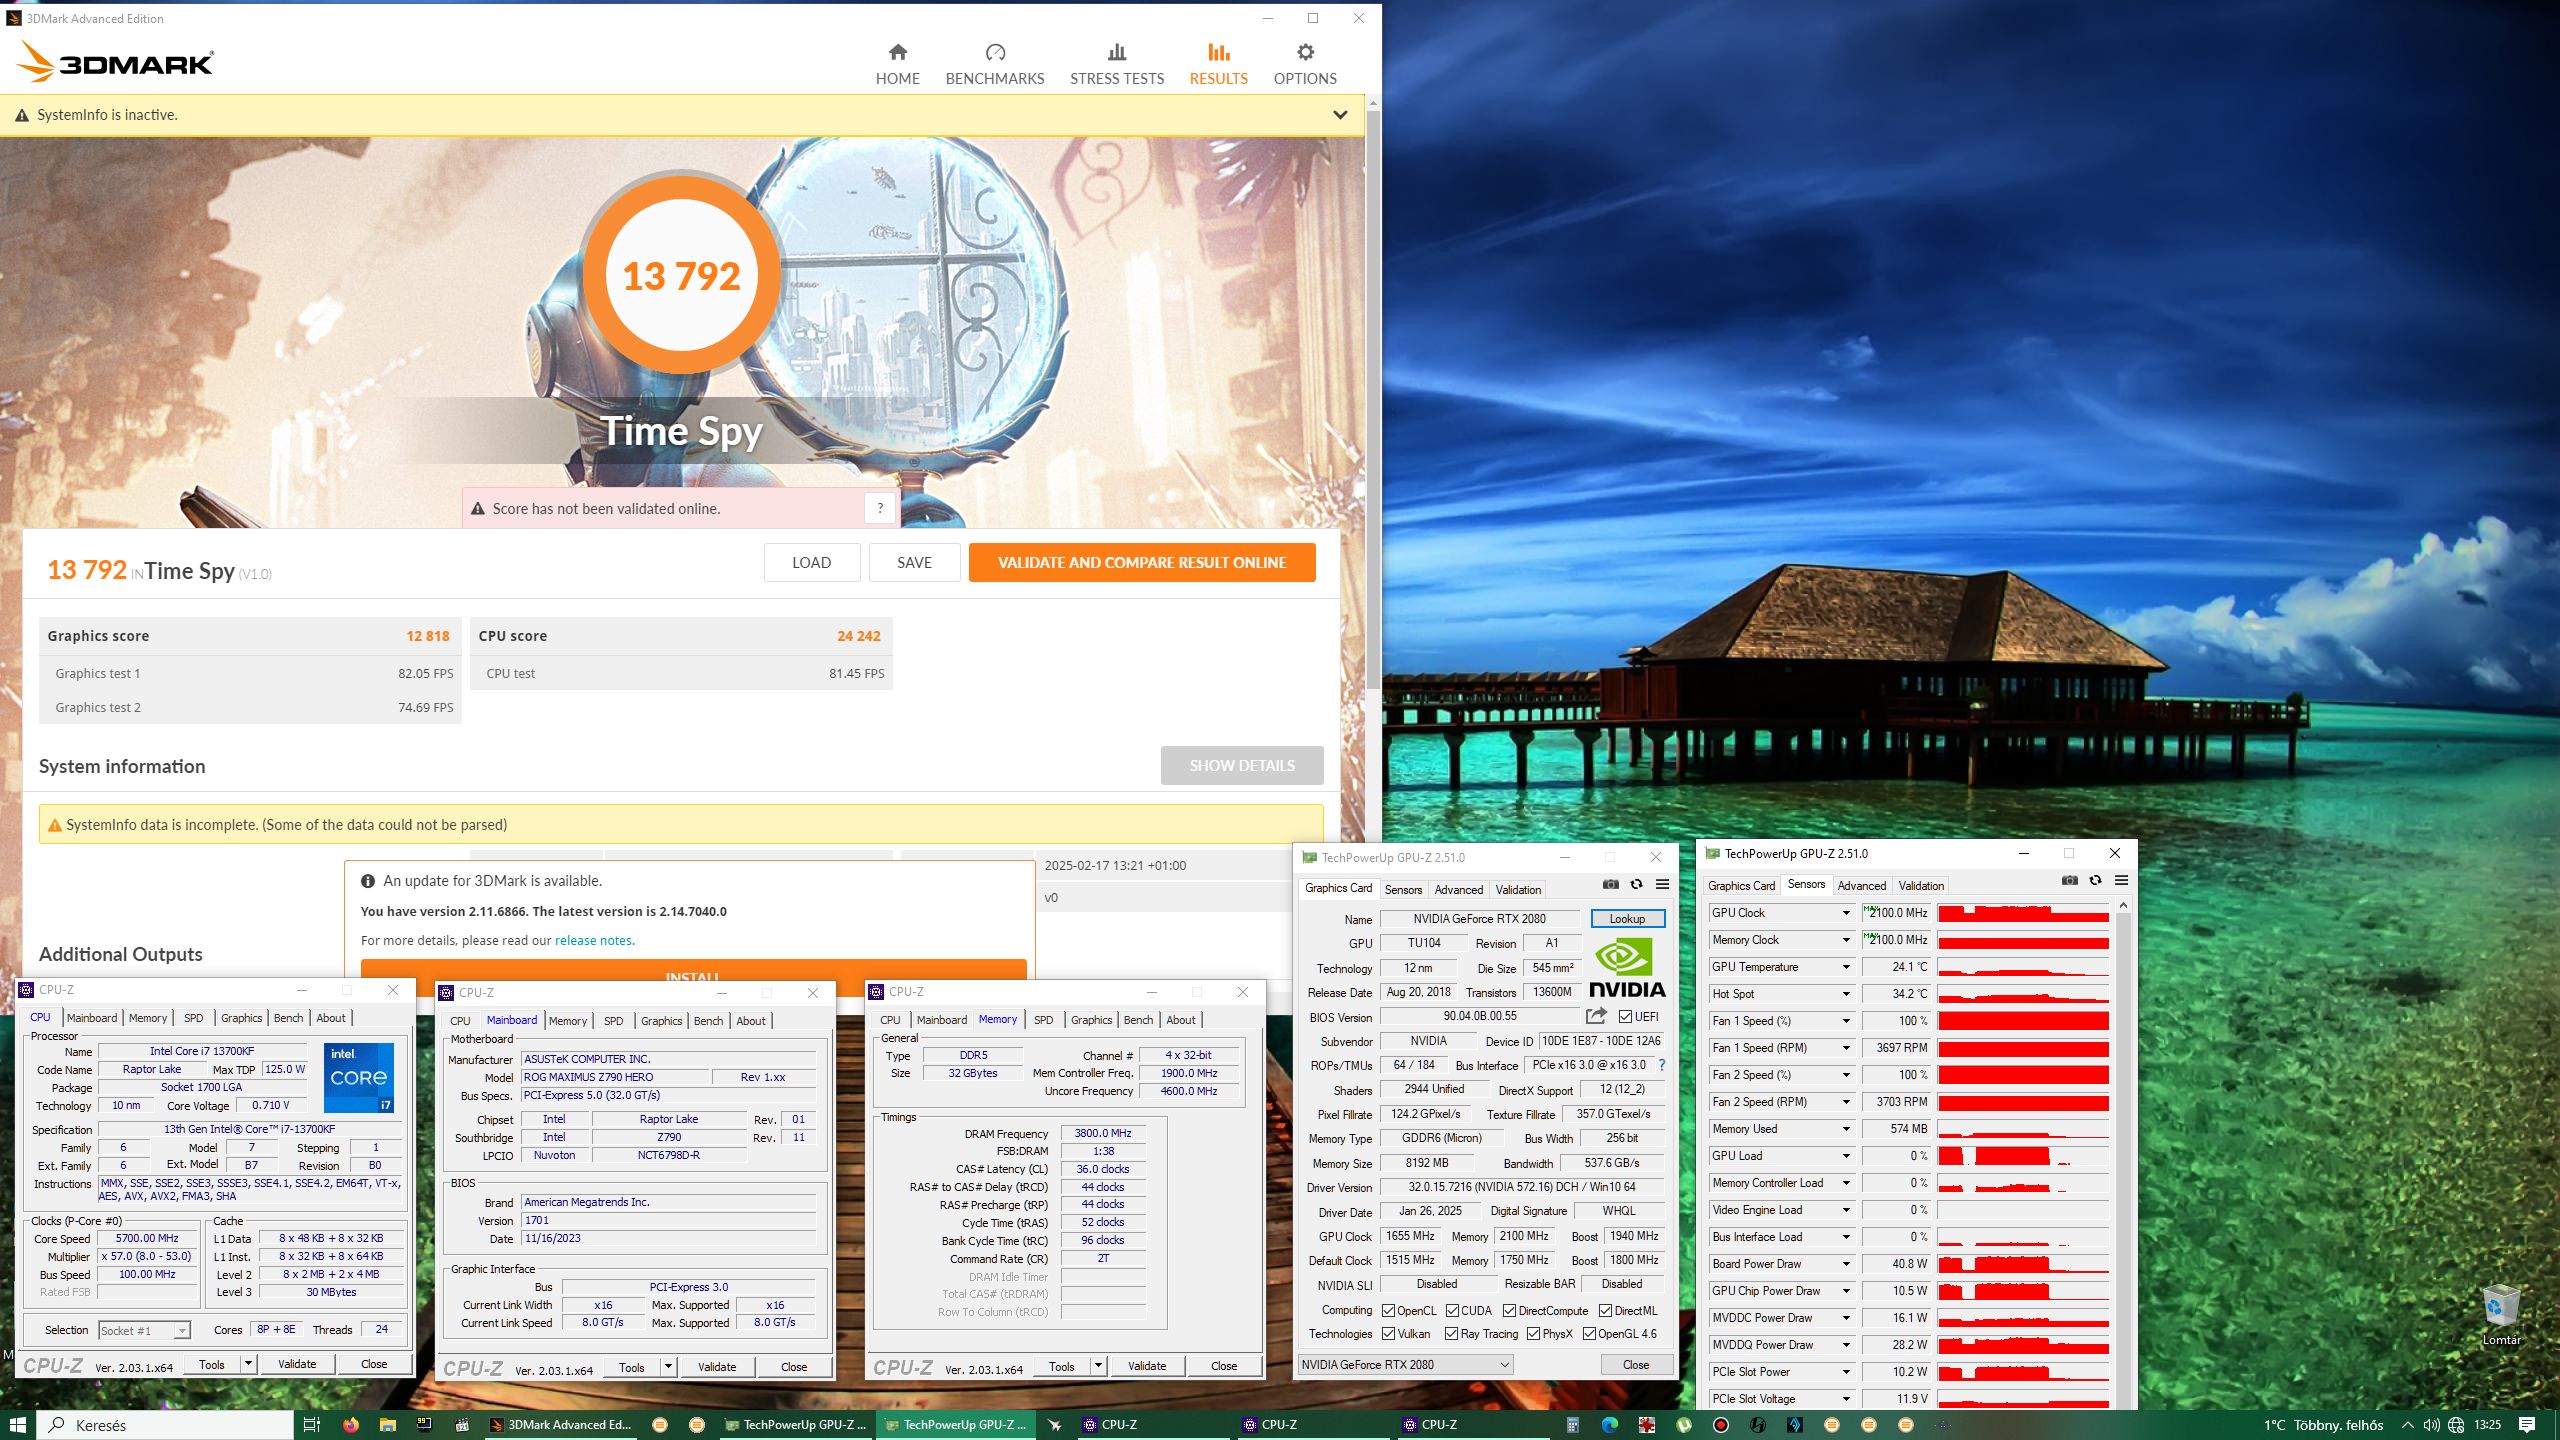This screenshot has height=1440, width=2560.
Task: Open hamburger menu in GPU-Z Sensors window
Action: tap(2121, 880)
